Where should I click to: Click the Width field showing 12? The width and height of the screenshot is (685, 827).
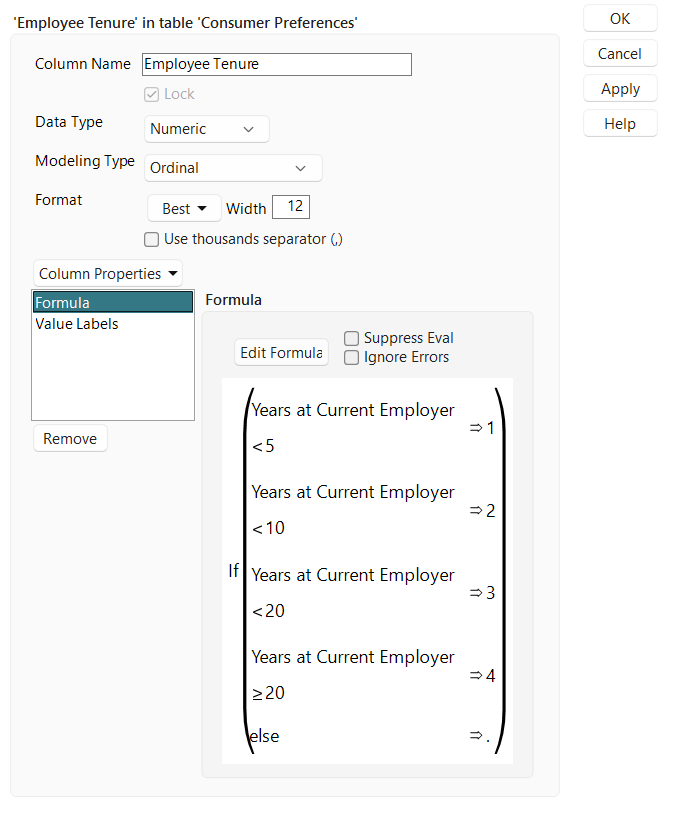[291, 206]
